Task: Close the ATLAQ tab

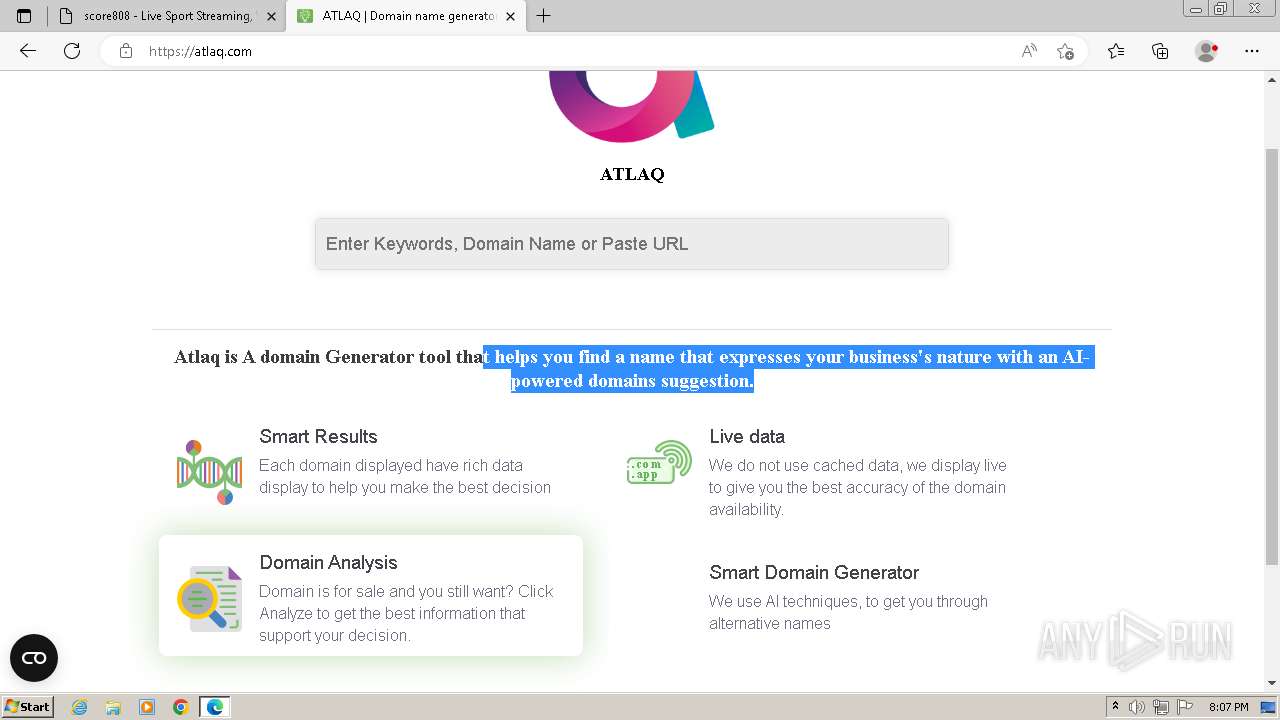Action: (511, 16)
